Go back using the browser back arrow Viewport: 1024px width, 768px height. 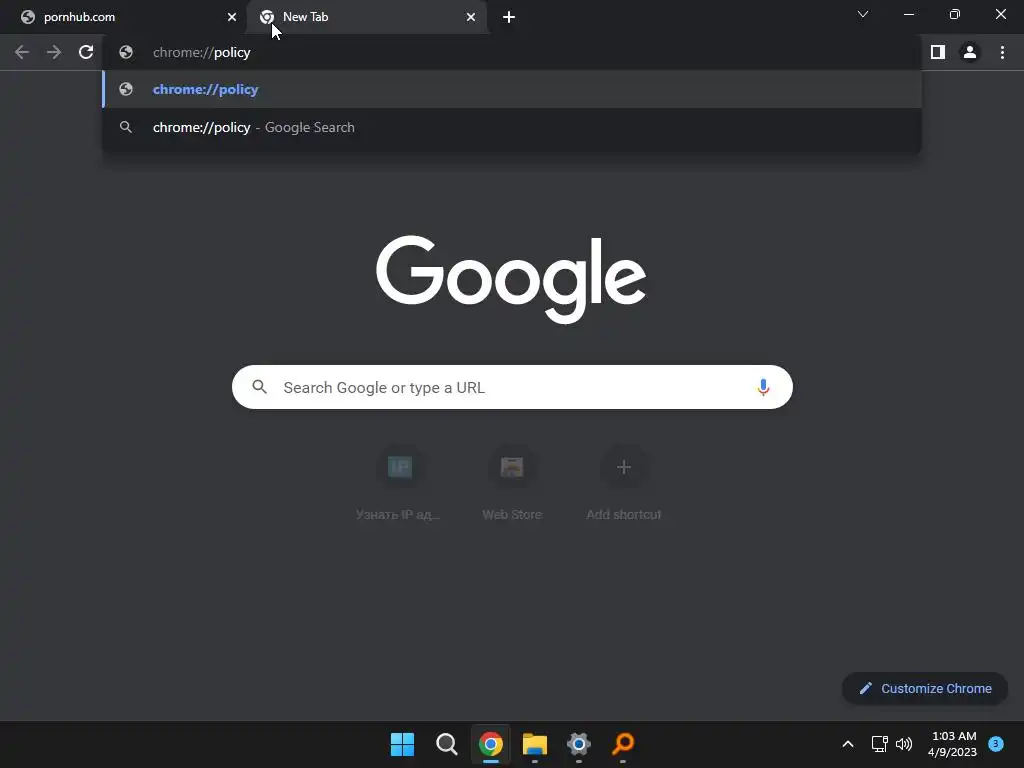point(22,52)
